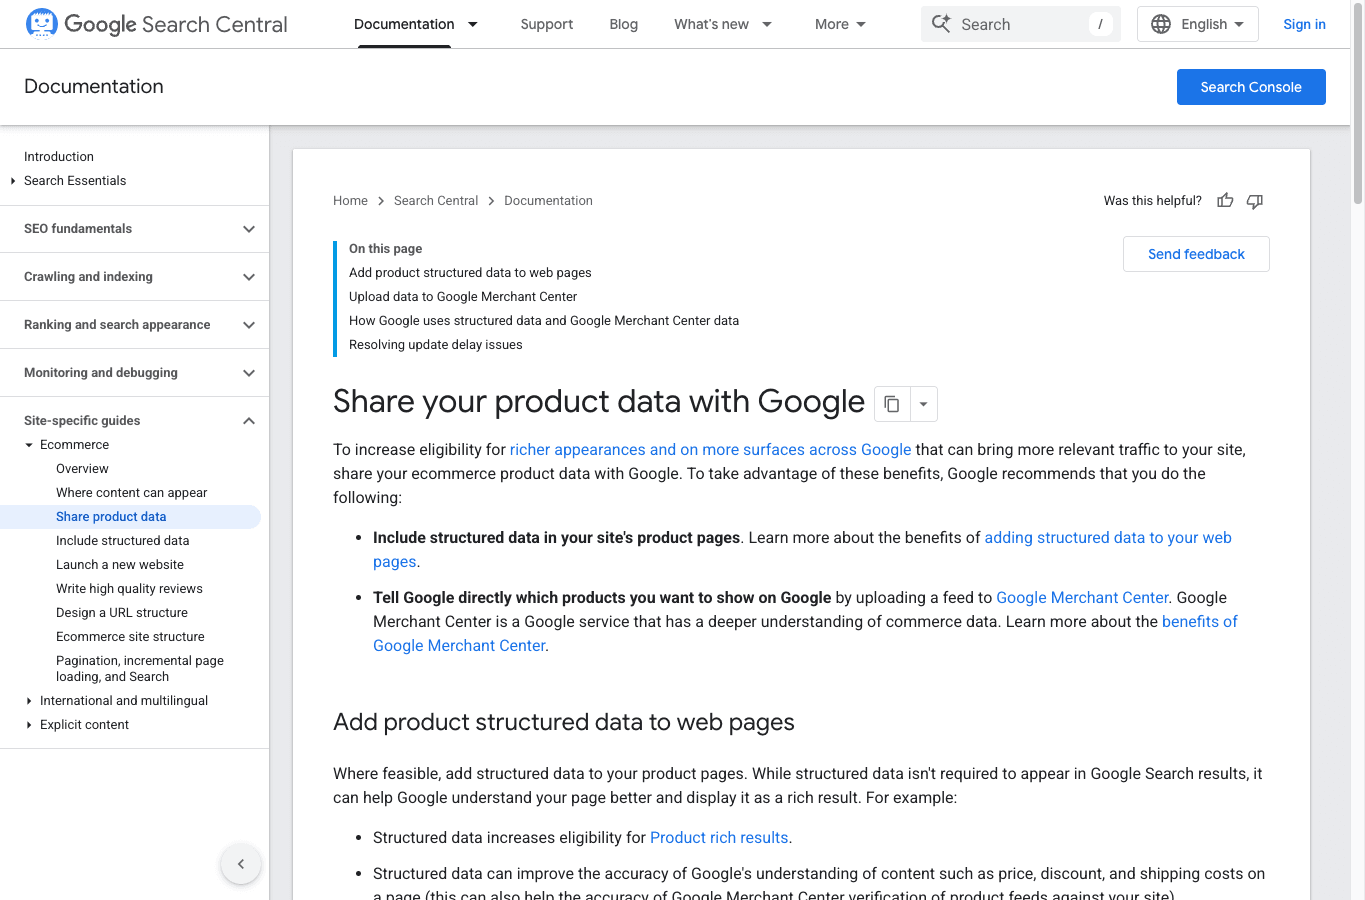Open the English language selector
The width and height of the screenshot is (1365, 900).
1198,24
